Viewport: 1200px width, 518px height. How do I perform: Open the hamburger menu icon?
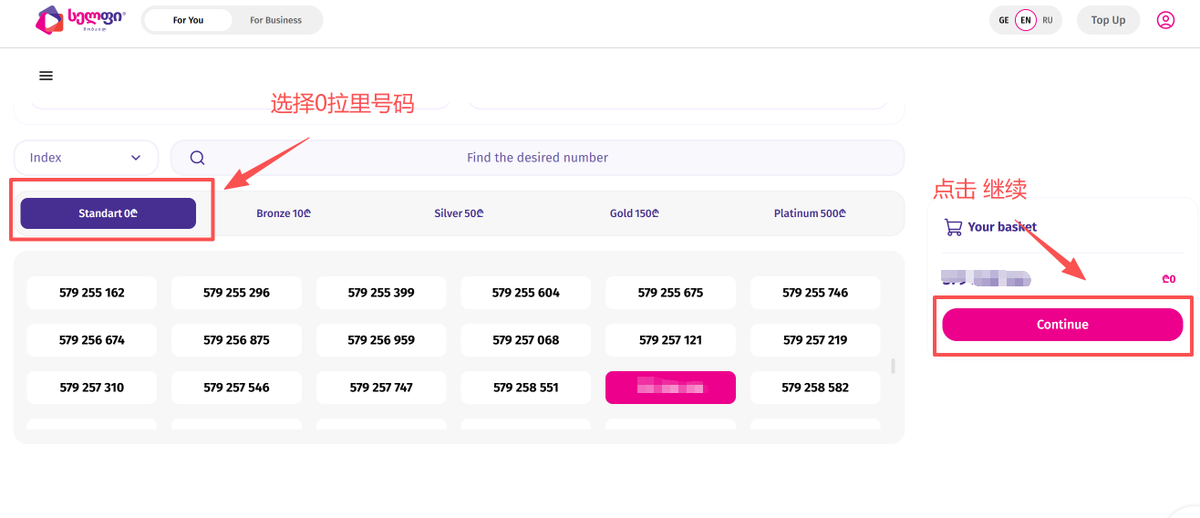pos(46,75)
